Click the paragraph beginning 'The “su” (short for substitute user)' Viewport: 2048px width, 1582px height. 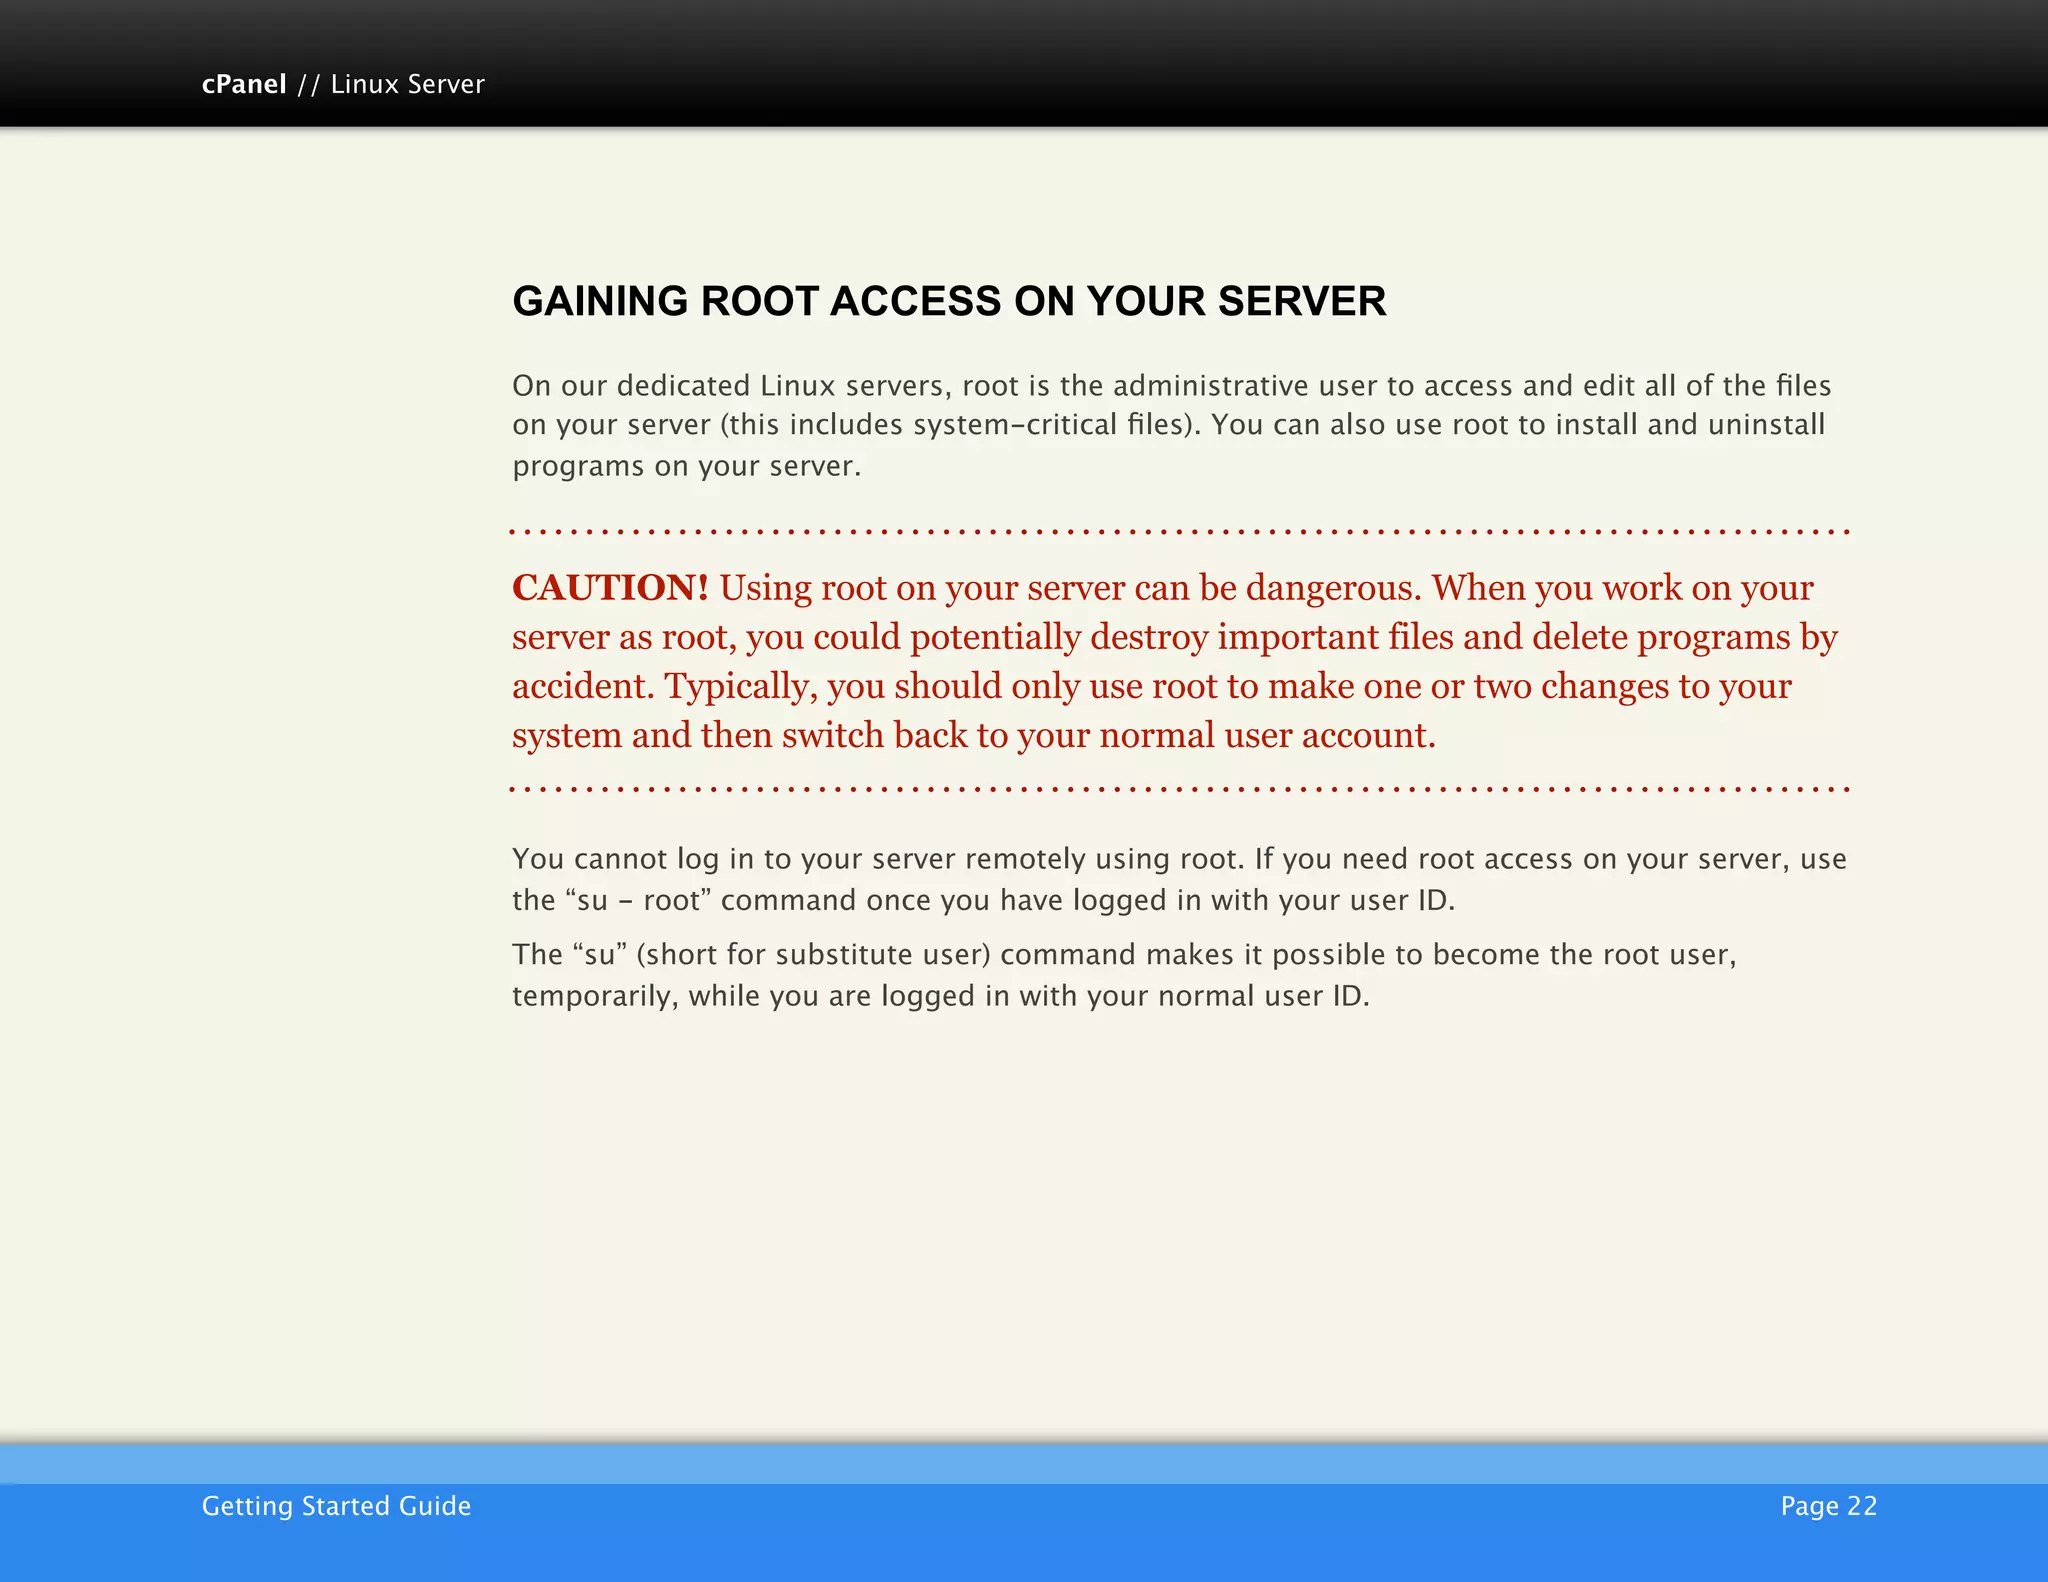1124,974
